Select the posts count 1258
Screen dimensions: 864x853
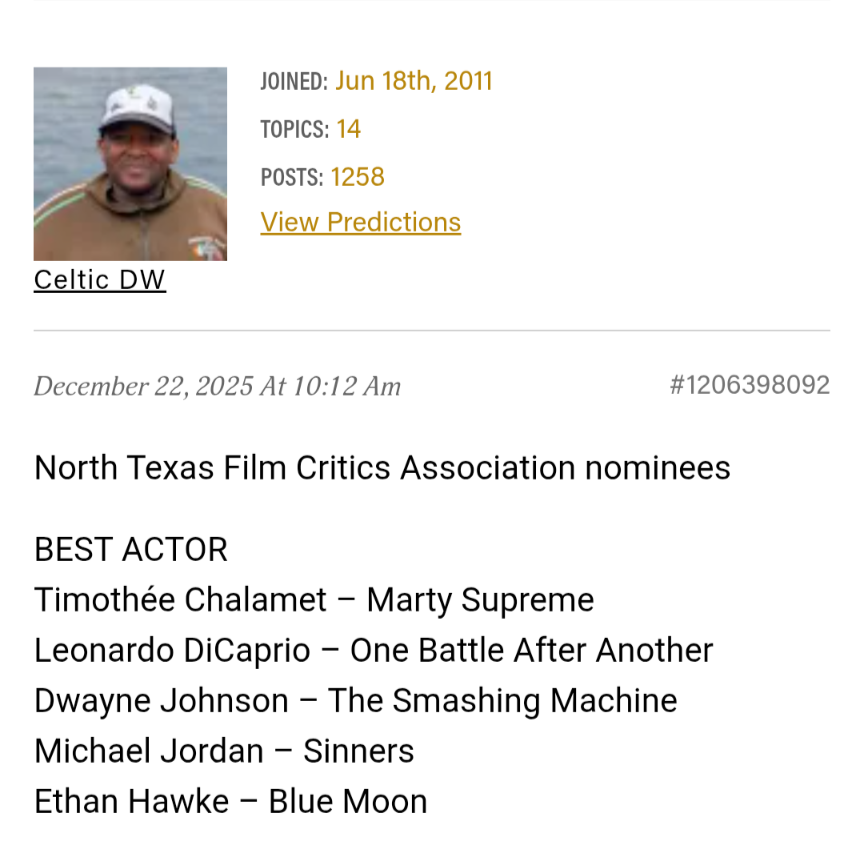[357, 177]
